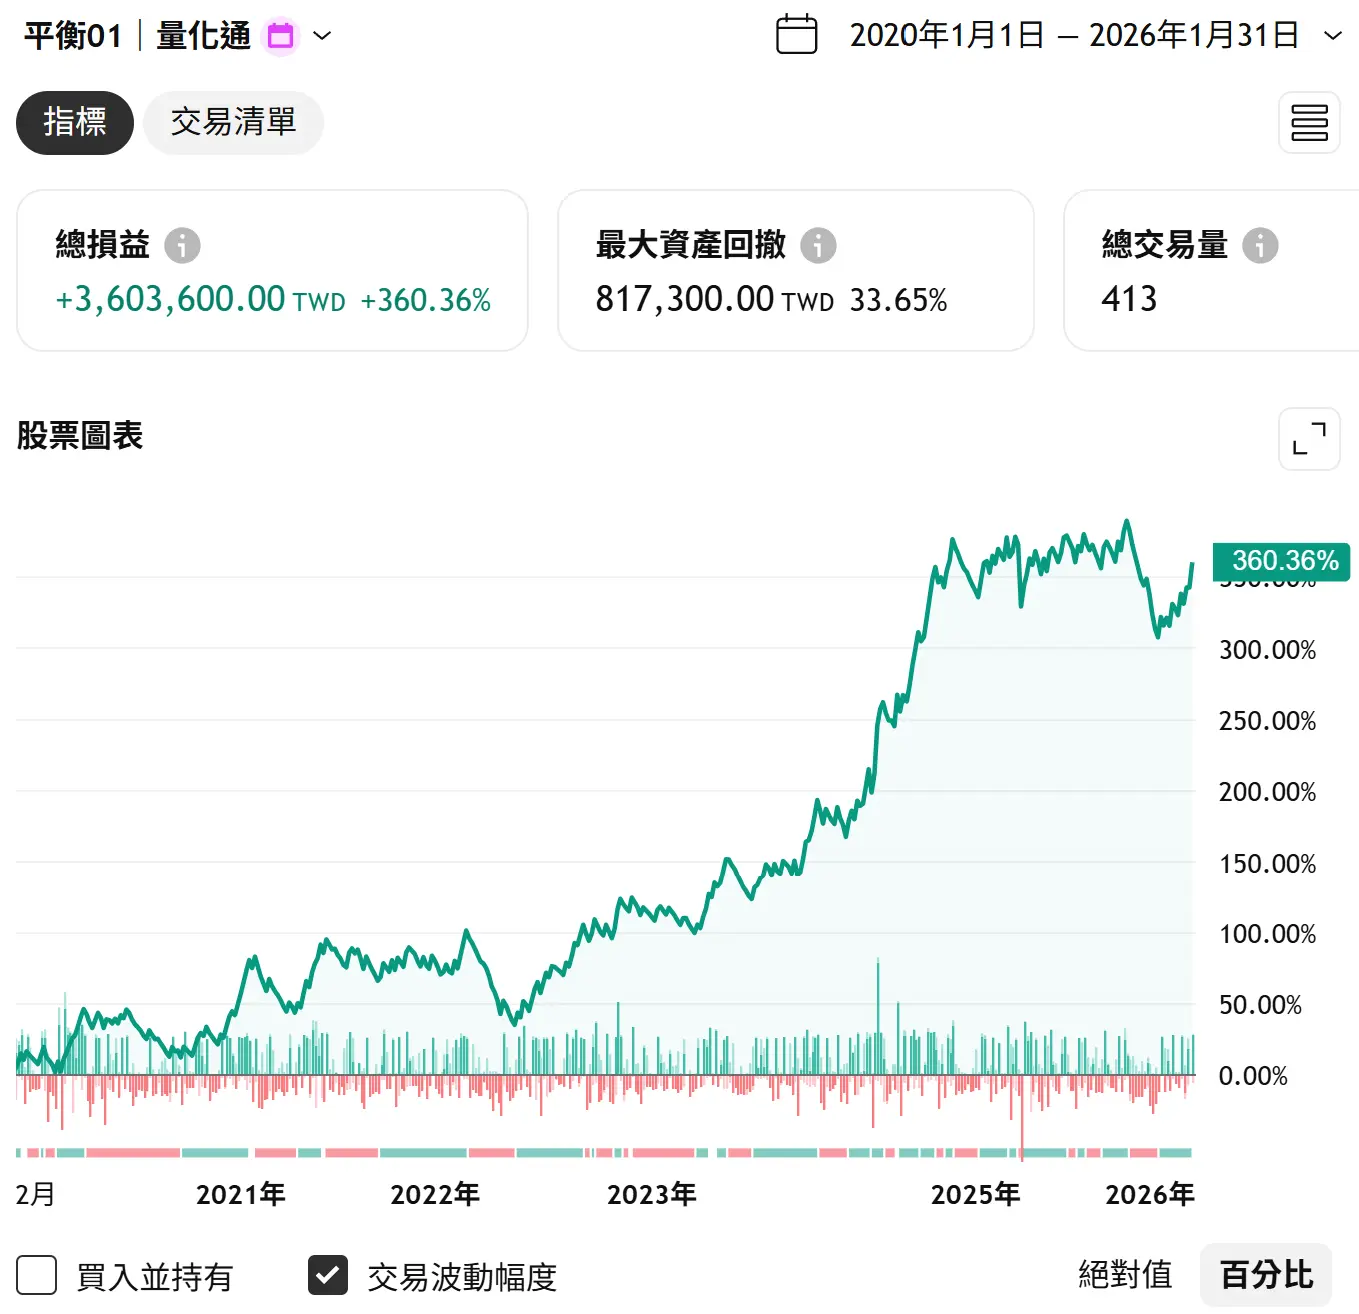The image size is (1359, 1314).
Task: Click the 360.36% value badge on chart
Action: [1283, 561]
